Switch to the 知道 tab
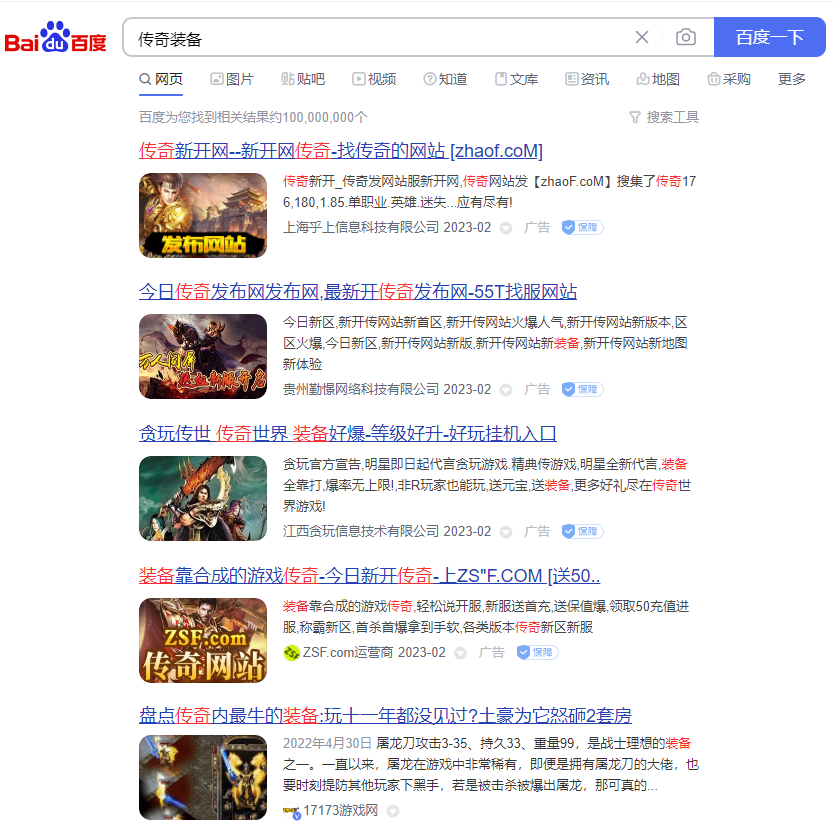Screen dimensions: 833x833 (445, 80)
